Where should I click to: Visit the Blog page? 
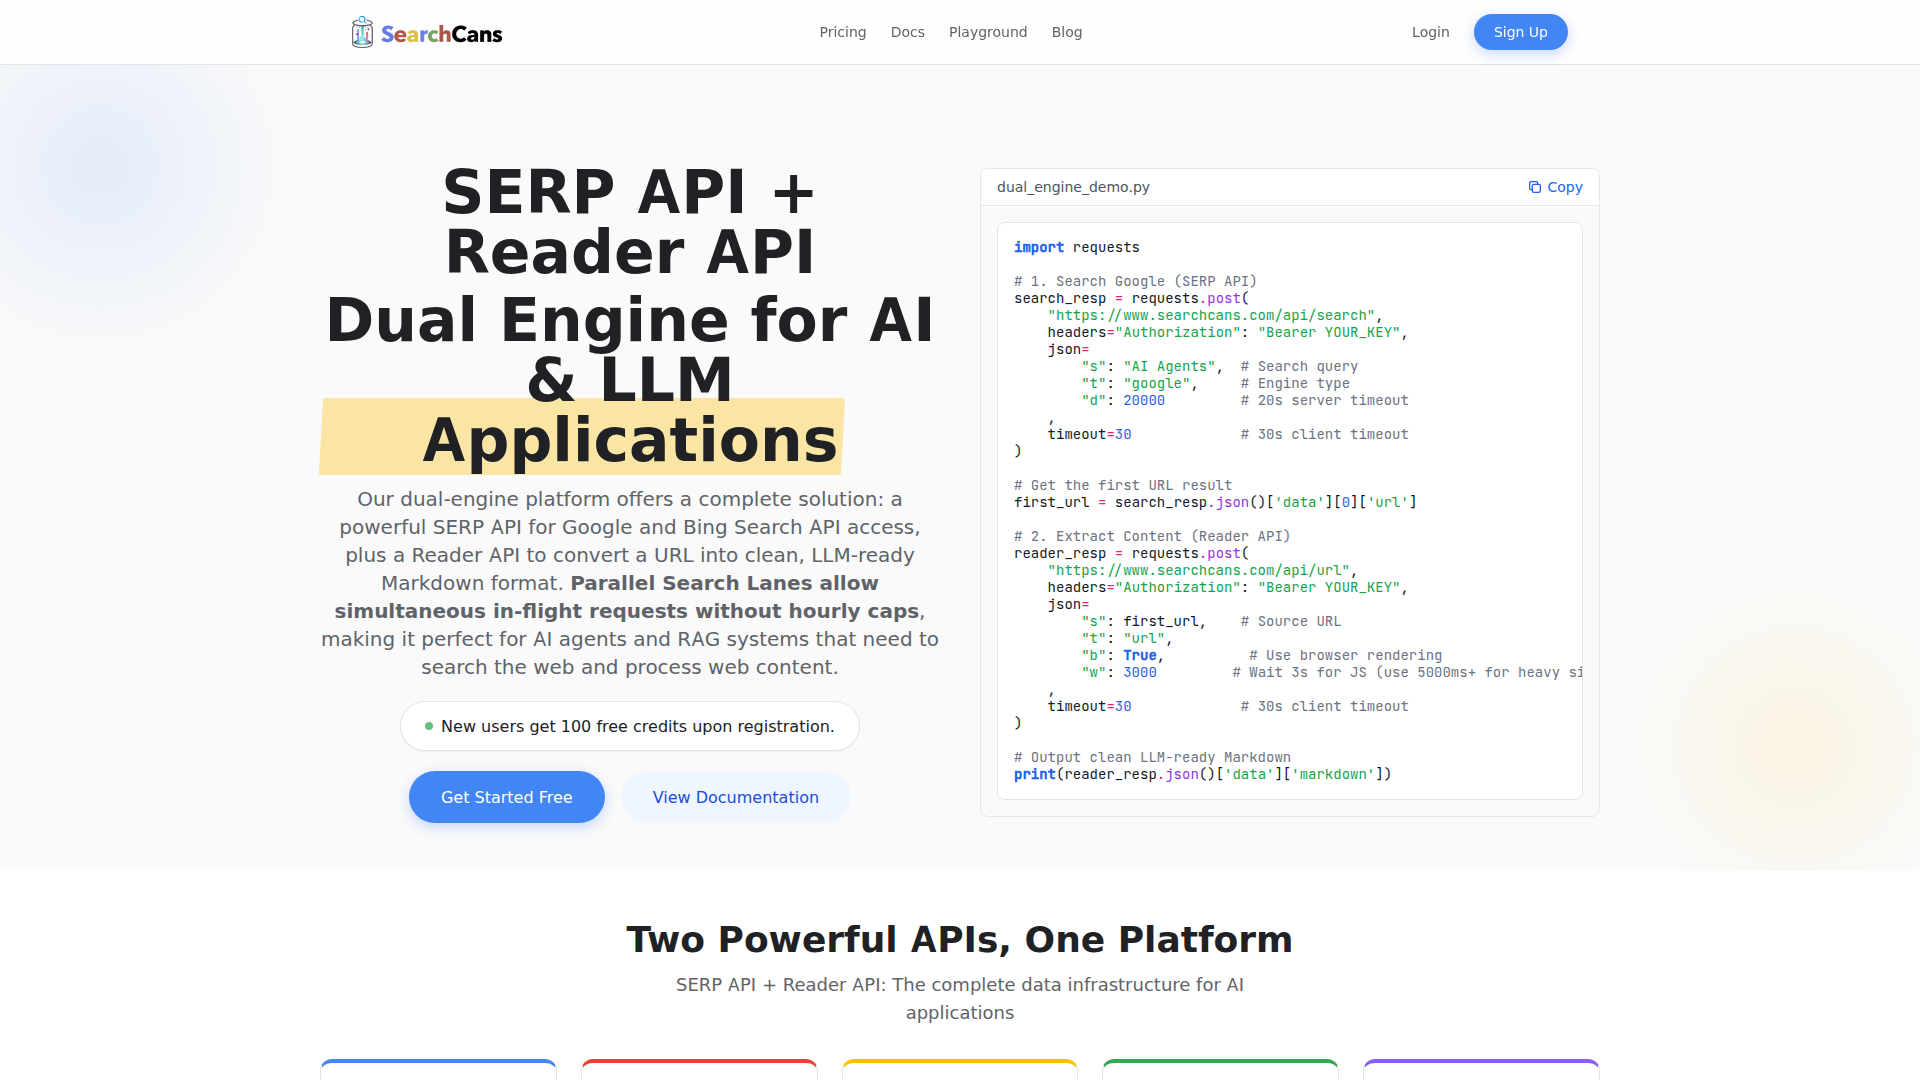coord(1066,32)
